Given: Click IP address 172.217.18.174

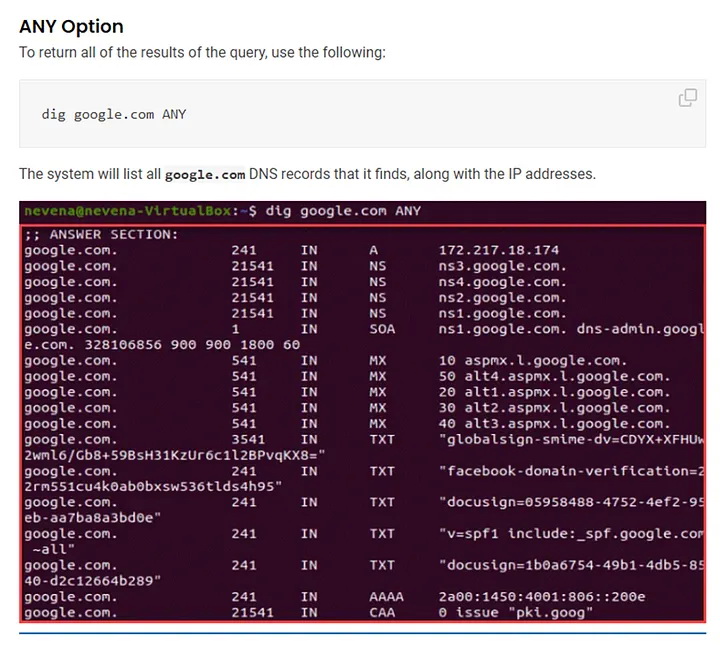Looking at the screenshot, I should click(x=499, y=250).
